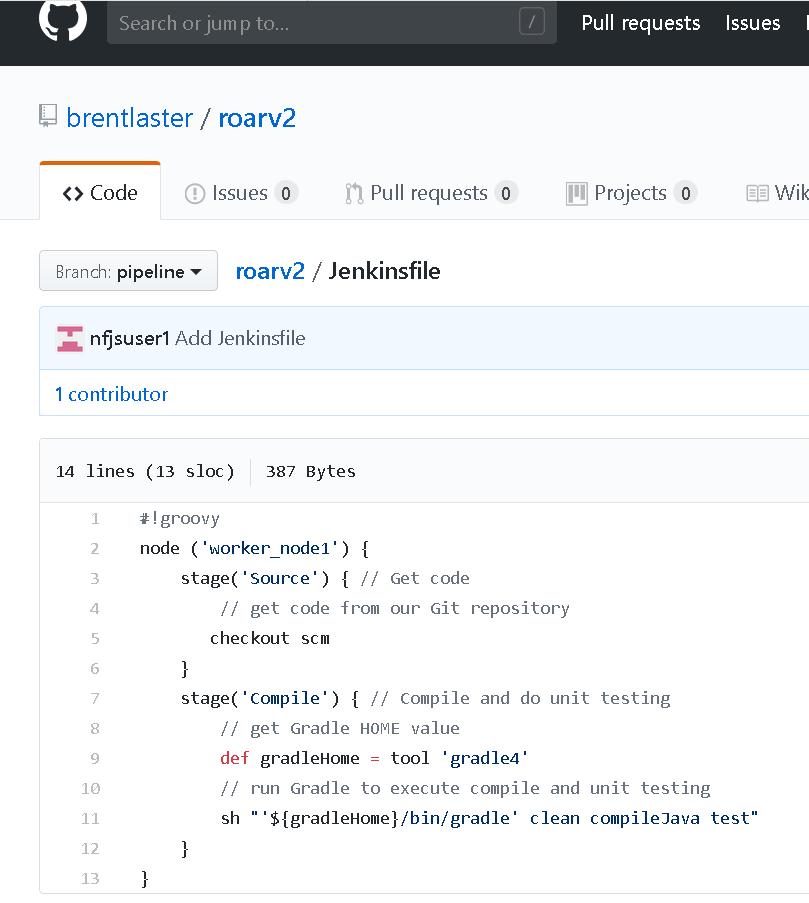The image size is (809, 903).
Task: Click roarv2 in the file breadcrumb
Action: (x=270, y=271)
